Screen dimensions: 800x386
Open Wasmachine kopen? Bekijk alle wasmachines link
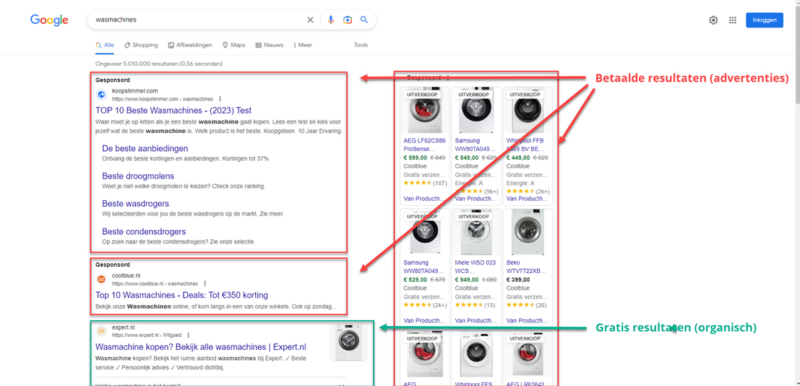201,347
